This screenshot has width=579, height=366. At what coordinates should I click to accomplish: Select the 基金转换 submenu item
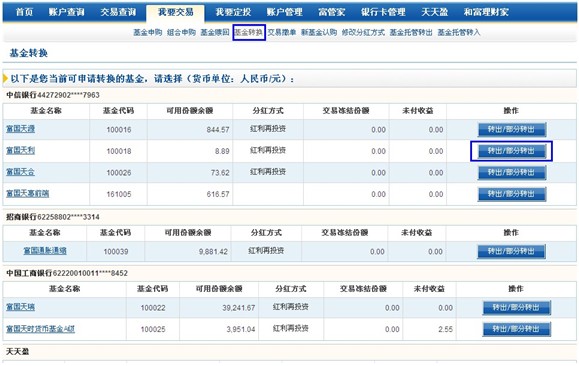pos(249,33)
